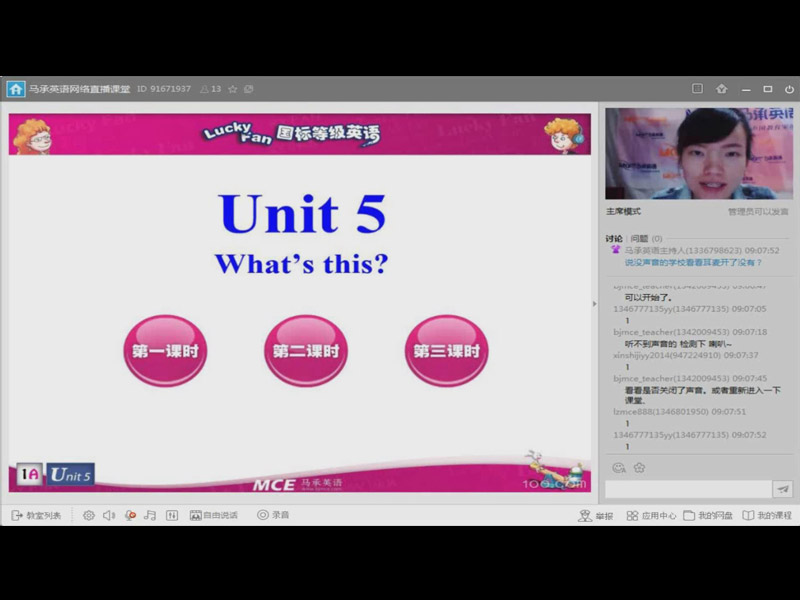800x600 pixels.
Task: Toggle the microphone icon in bottom toolbar
Action: coord(130,515)
